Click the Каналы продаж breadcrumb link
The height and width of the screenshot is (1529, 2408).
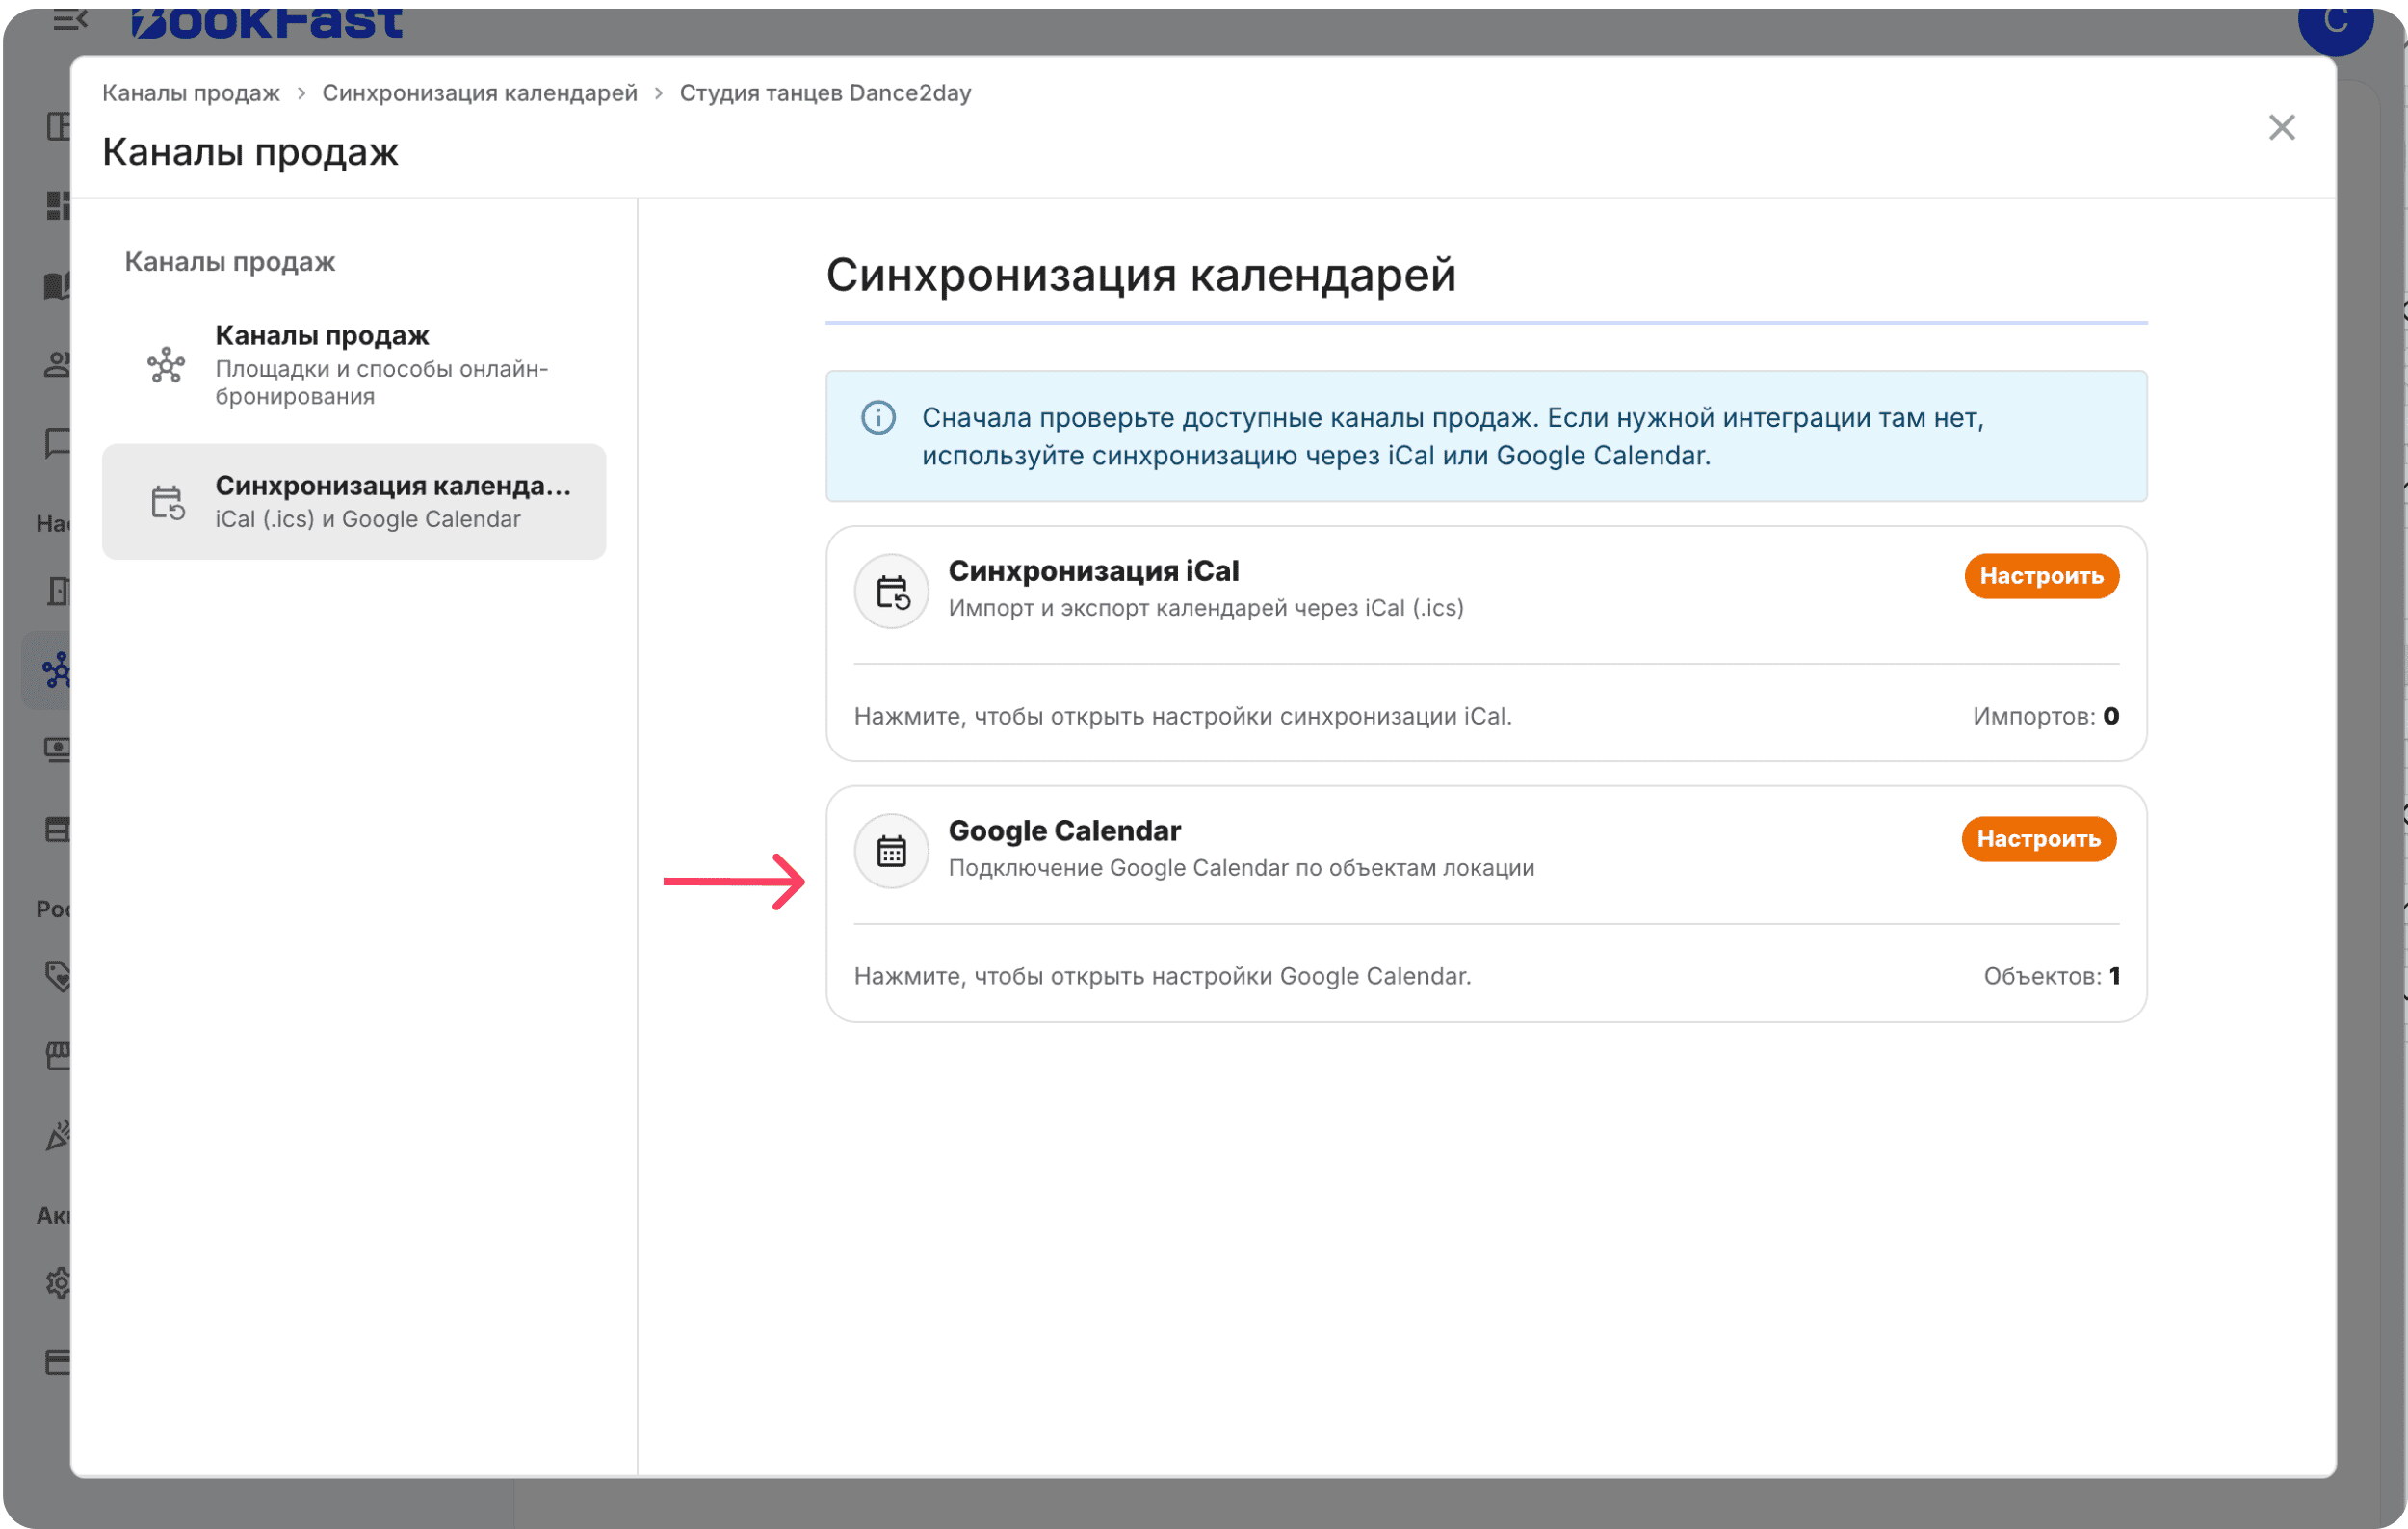click(191, 93)
